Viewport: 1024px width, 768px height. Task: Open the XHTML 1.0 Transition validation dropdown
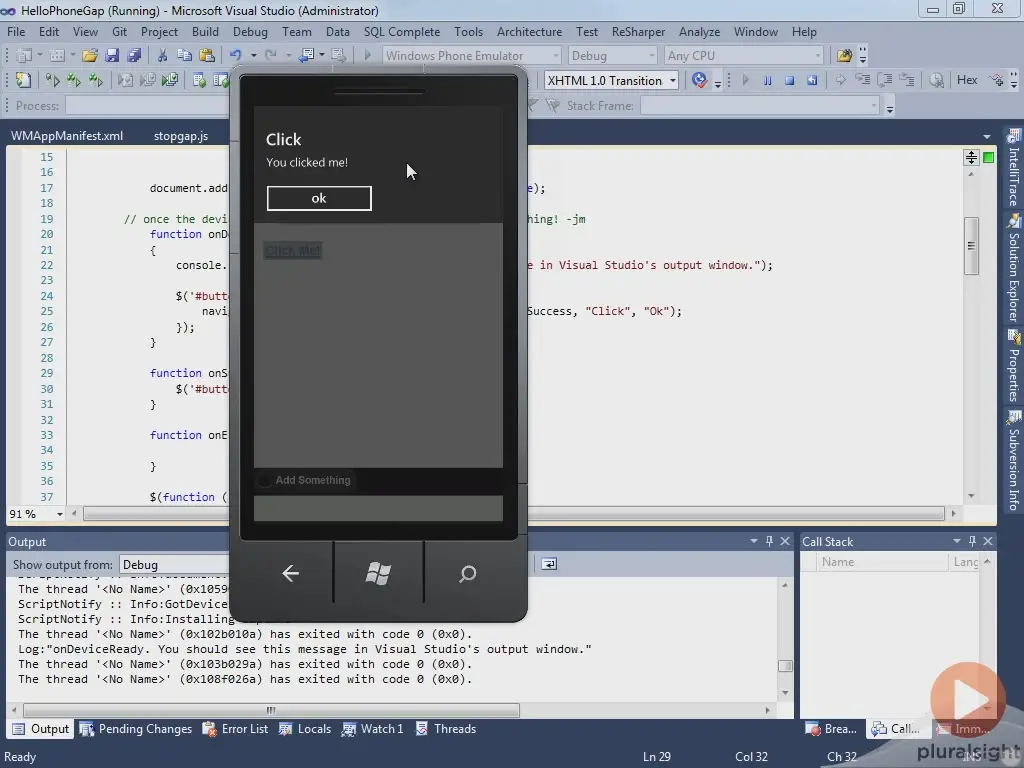pyautogui.click(x=673, y=80)
